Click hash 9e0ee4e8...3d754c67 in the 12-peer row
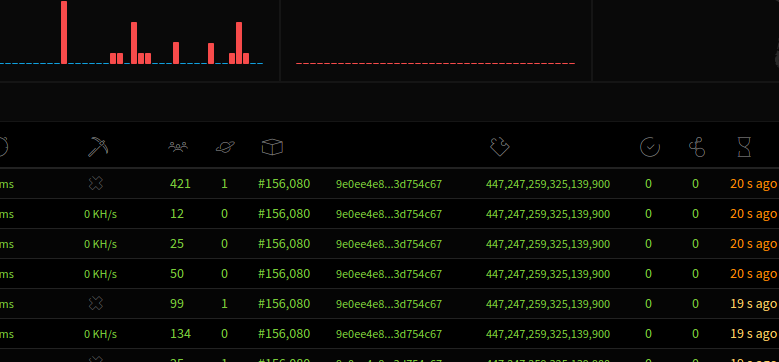This screenshot has width=779, height=362. pos(389,214)
